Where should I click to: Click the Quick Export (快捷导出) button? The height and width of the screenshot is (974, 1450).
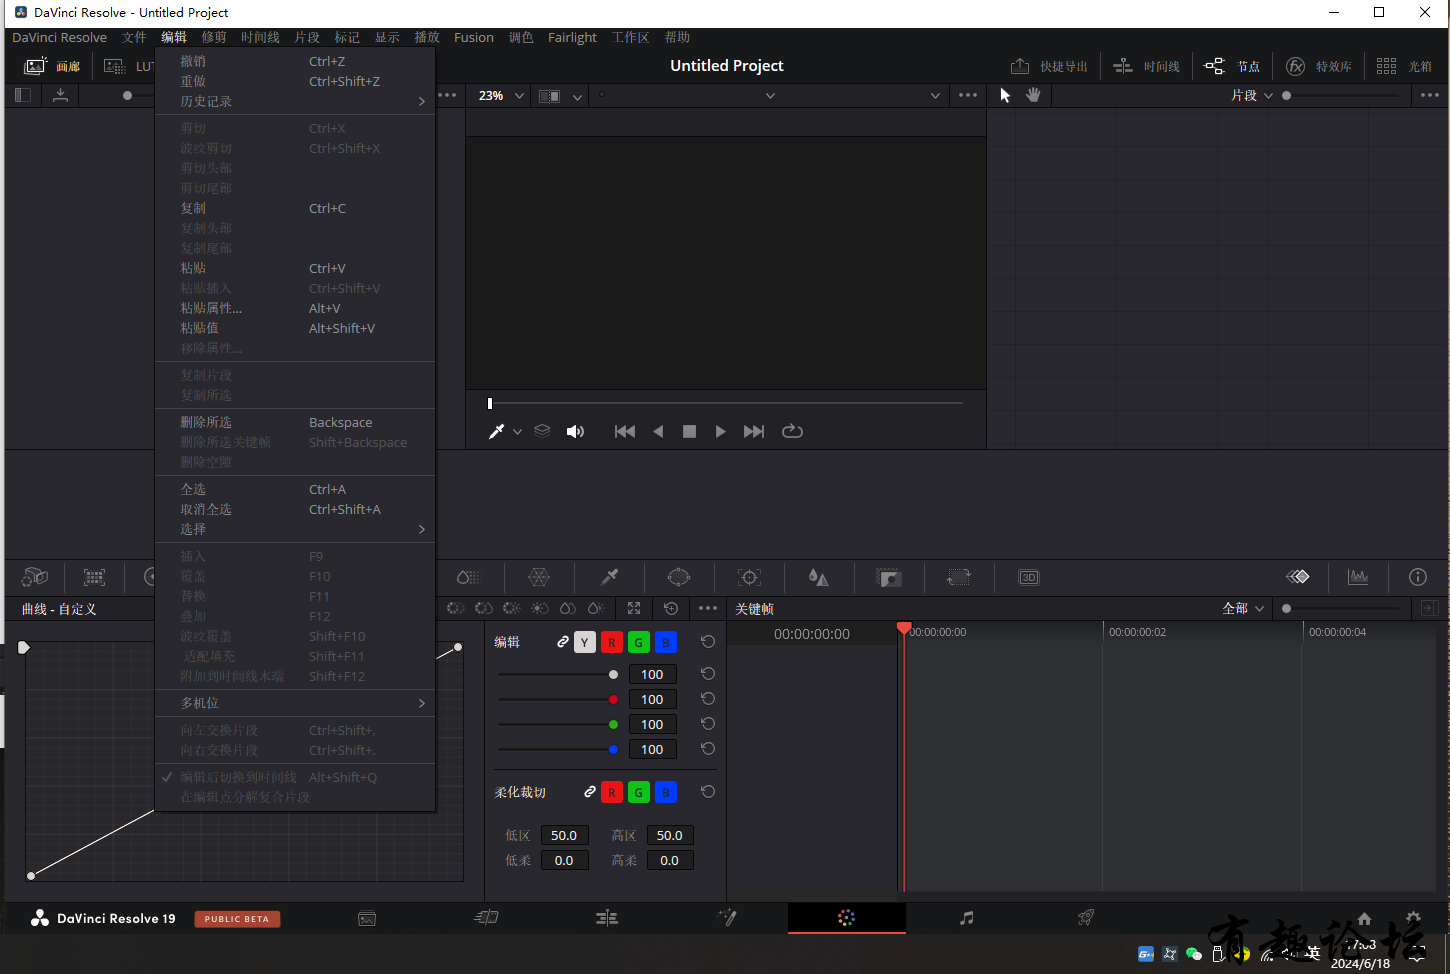(x=1049, y=66)
